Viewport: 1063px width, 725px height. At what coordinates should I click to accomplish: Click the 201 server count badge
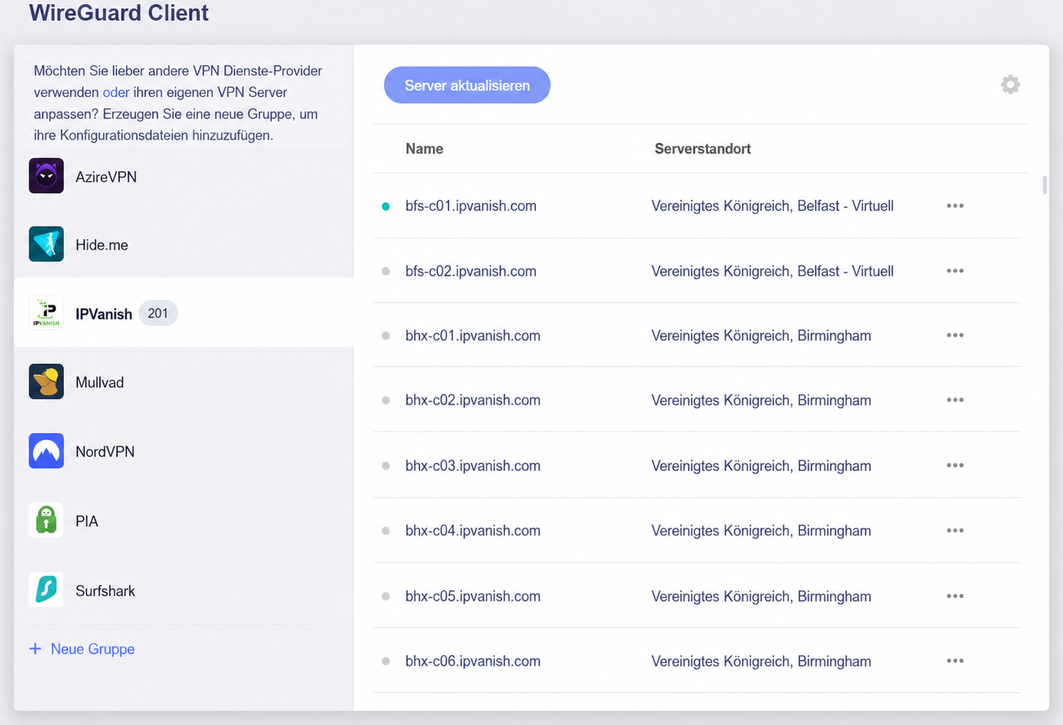click(158, 313)
